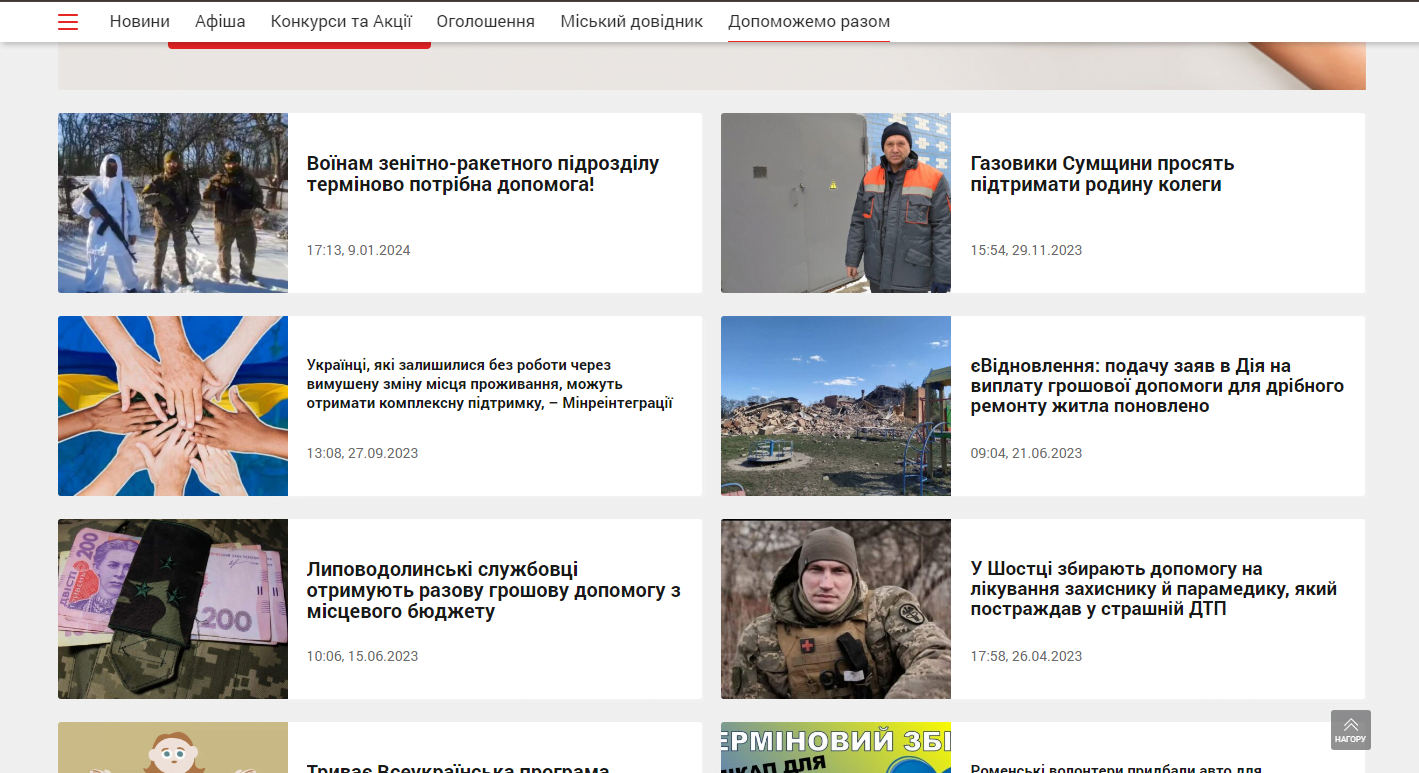The height and width of the screenshot is (773, 1419).
Task: Open Конкурси та Акції
Action: coord(341,21)
